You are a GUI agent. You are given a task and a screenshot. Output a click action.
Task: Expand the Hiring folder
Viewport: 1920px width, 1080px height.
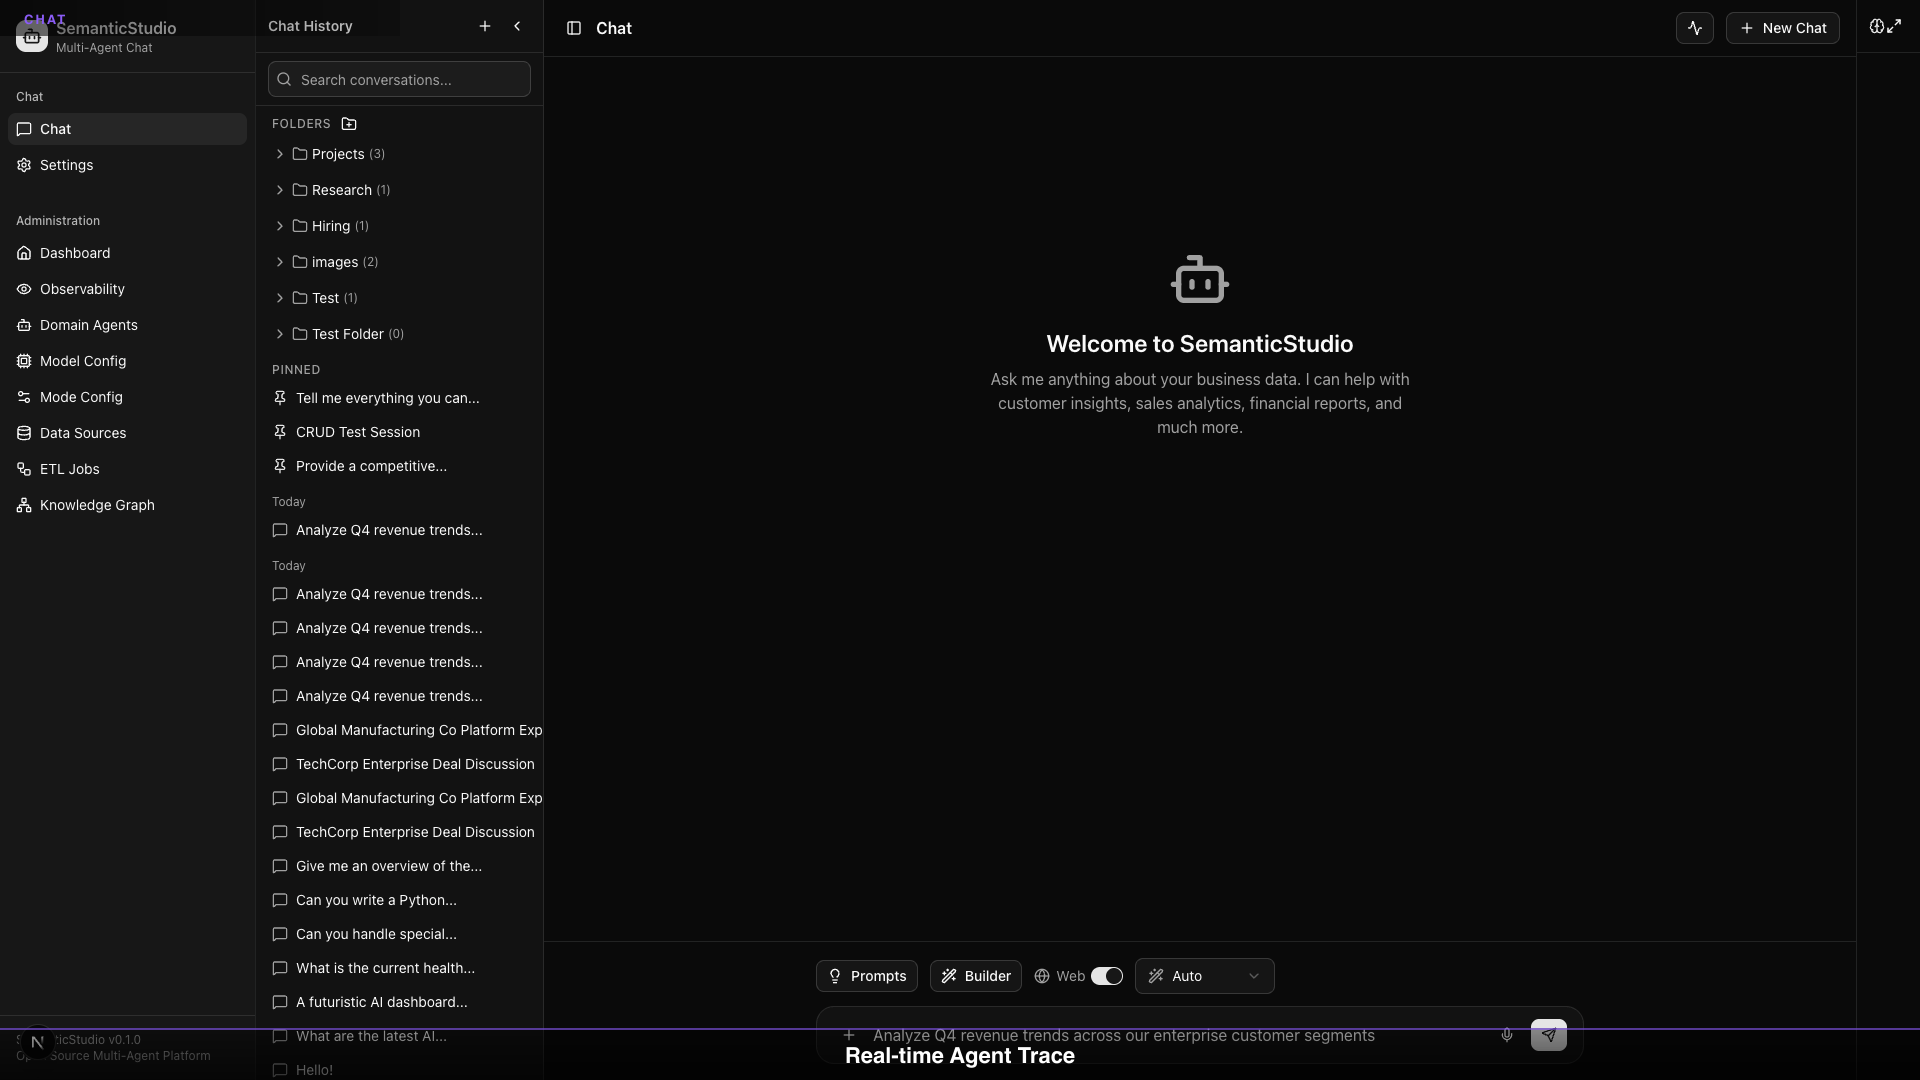[280, 226]
